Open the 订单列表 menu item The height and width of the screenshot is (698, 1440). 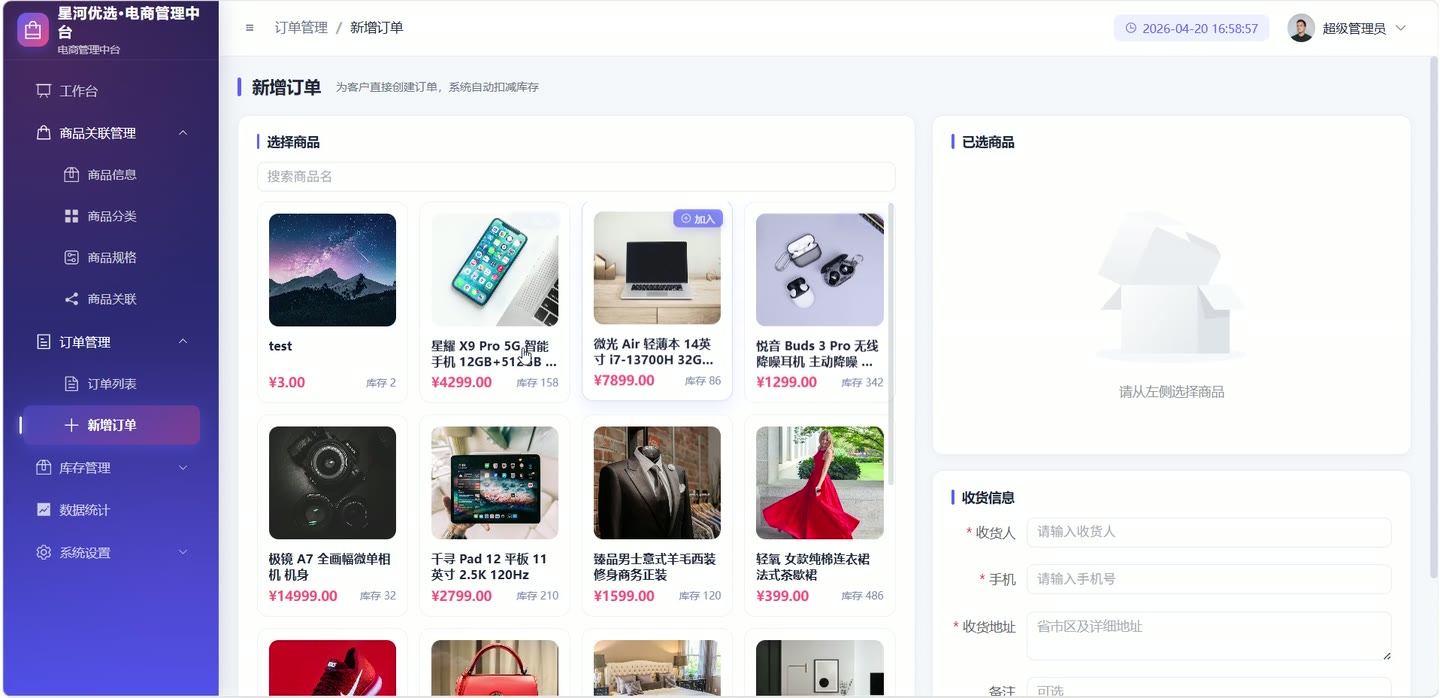coord(111,384)
